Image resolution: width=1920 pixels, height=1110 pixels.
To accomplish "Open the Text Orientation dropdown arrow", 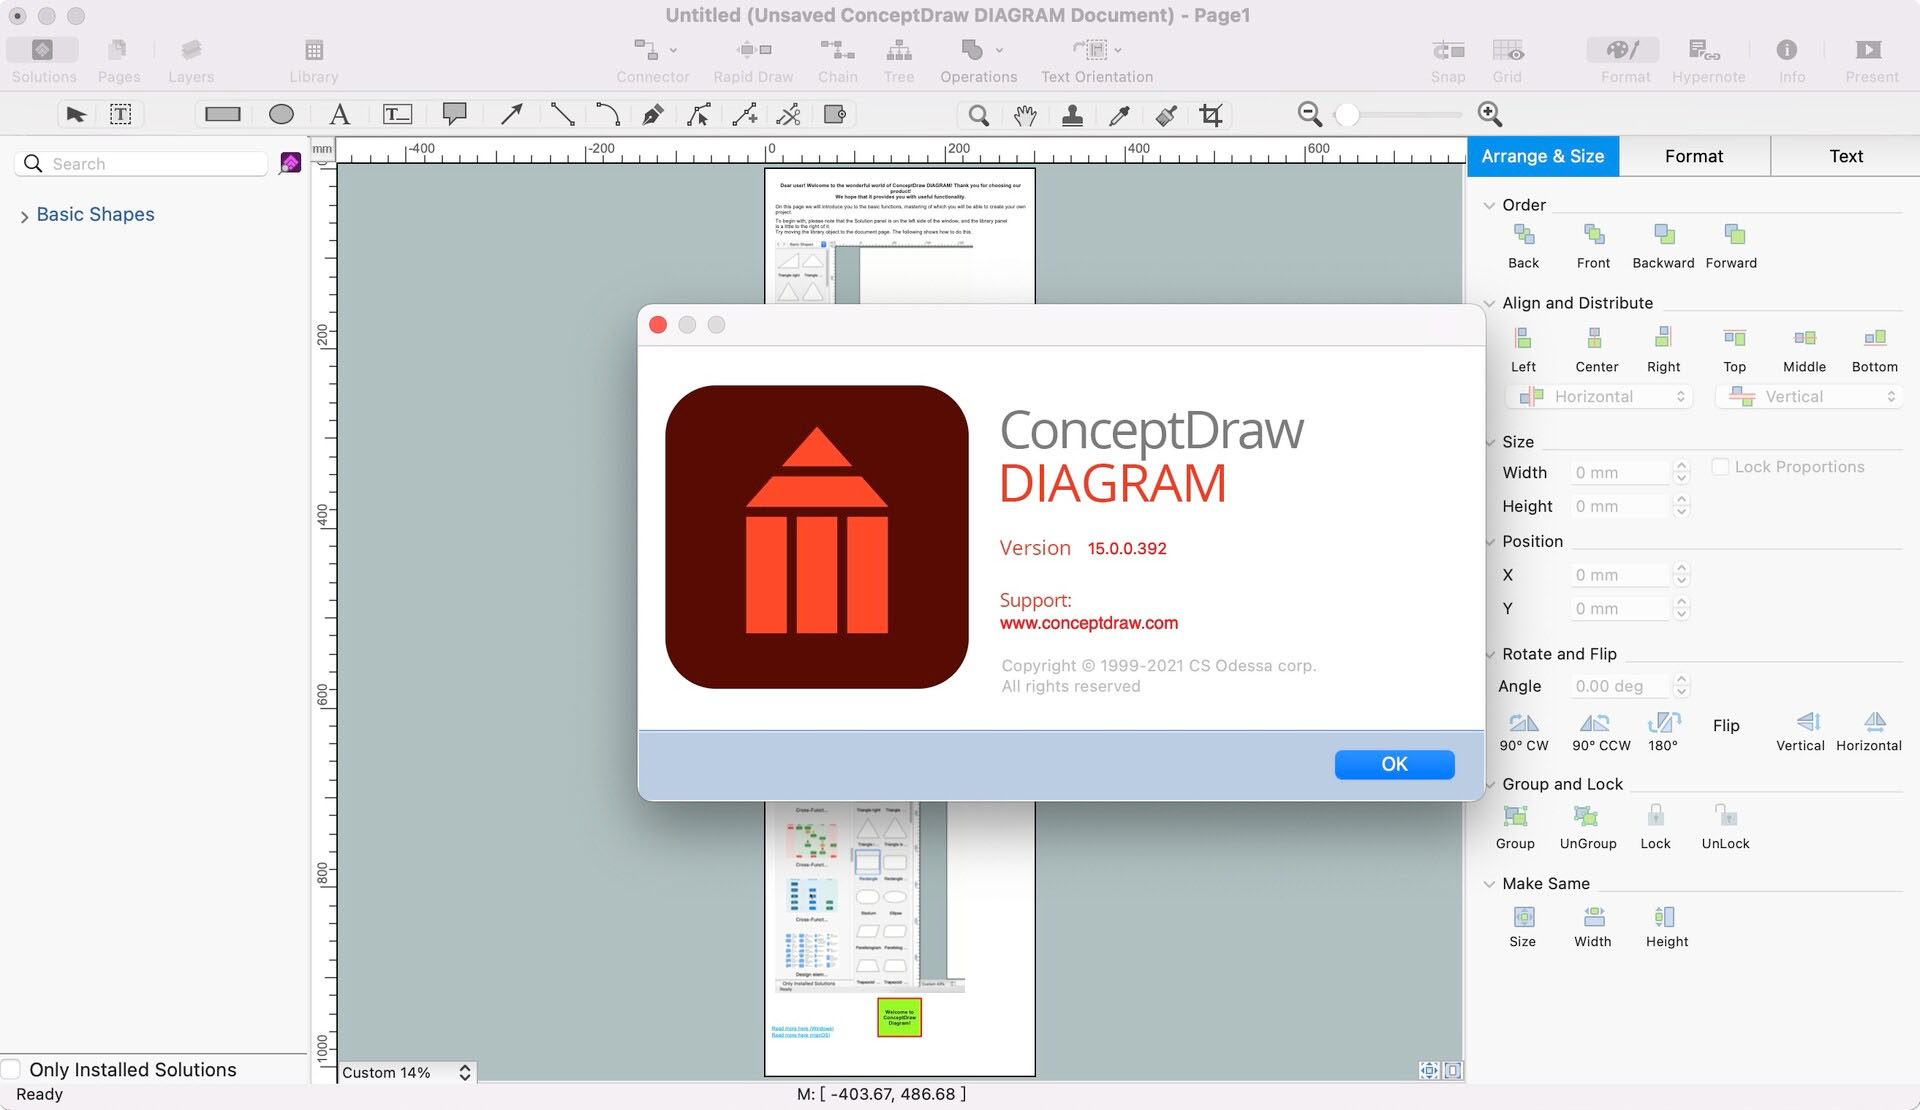I will (x=1118, y=50).
